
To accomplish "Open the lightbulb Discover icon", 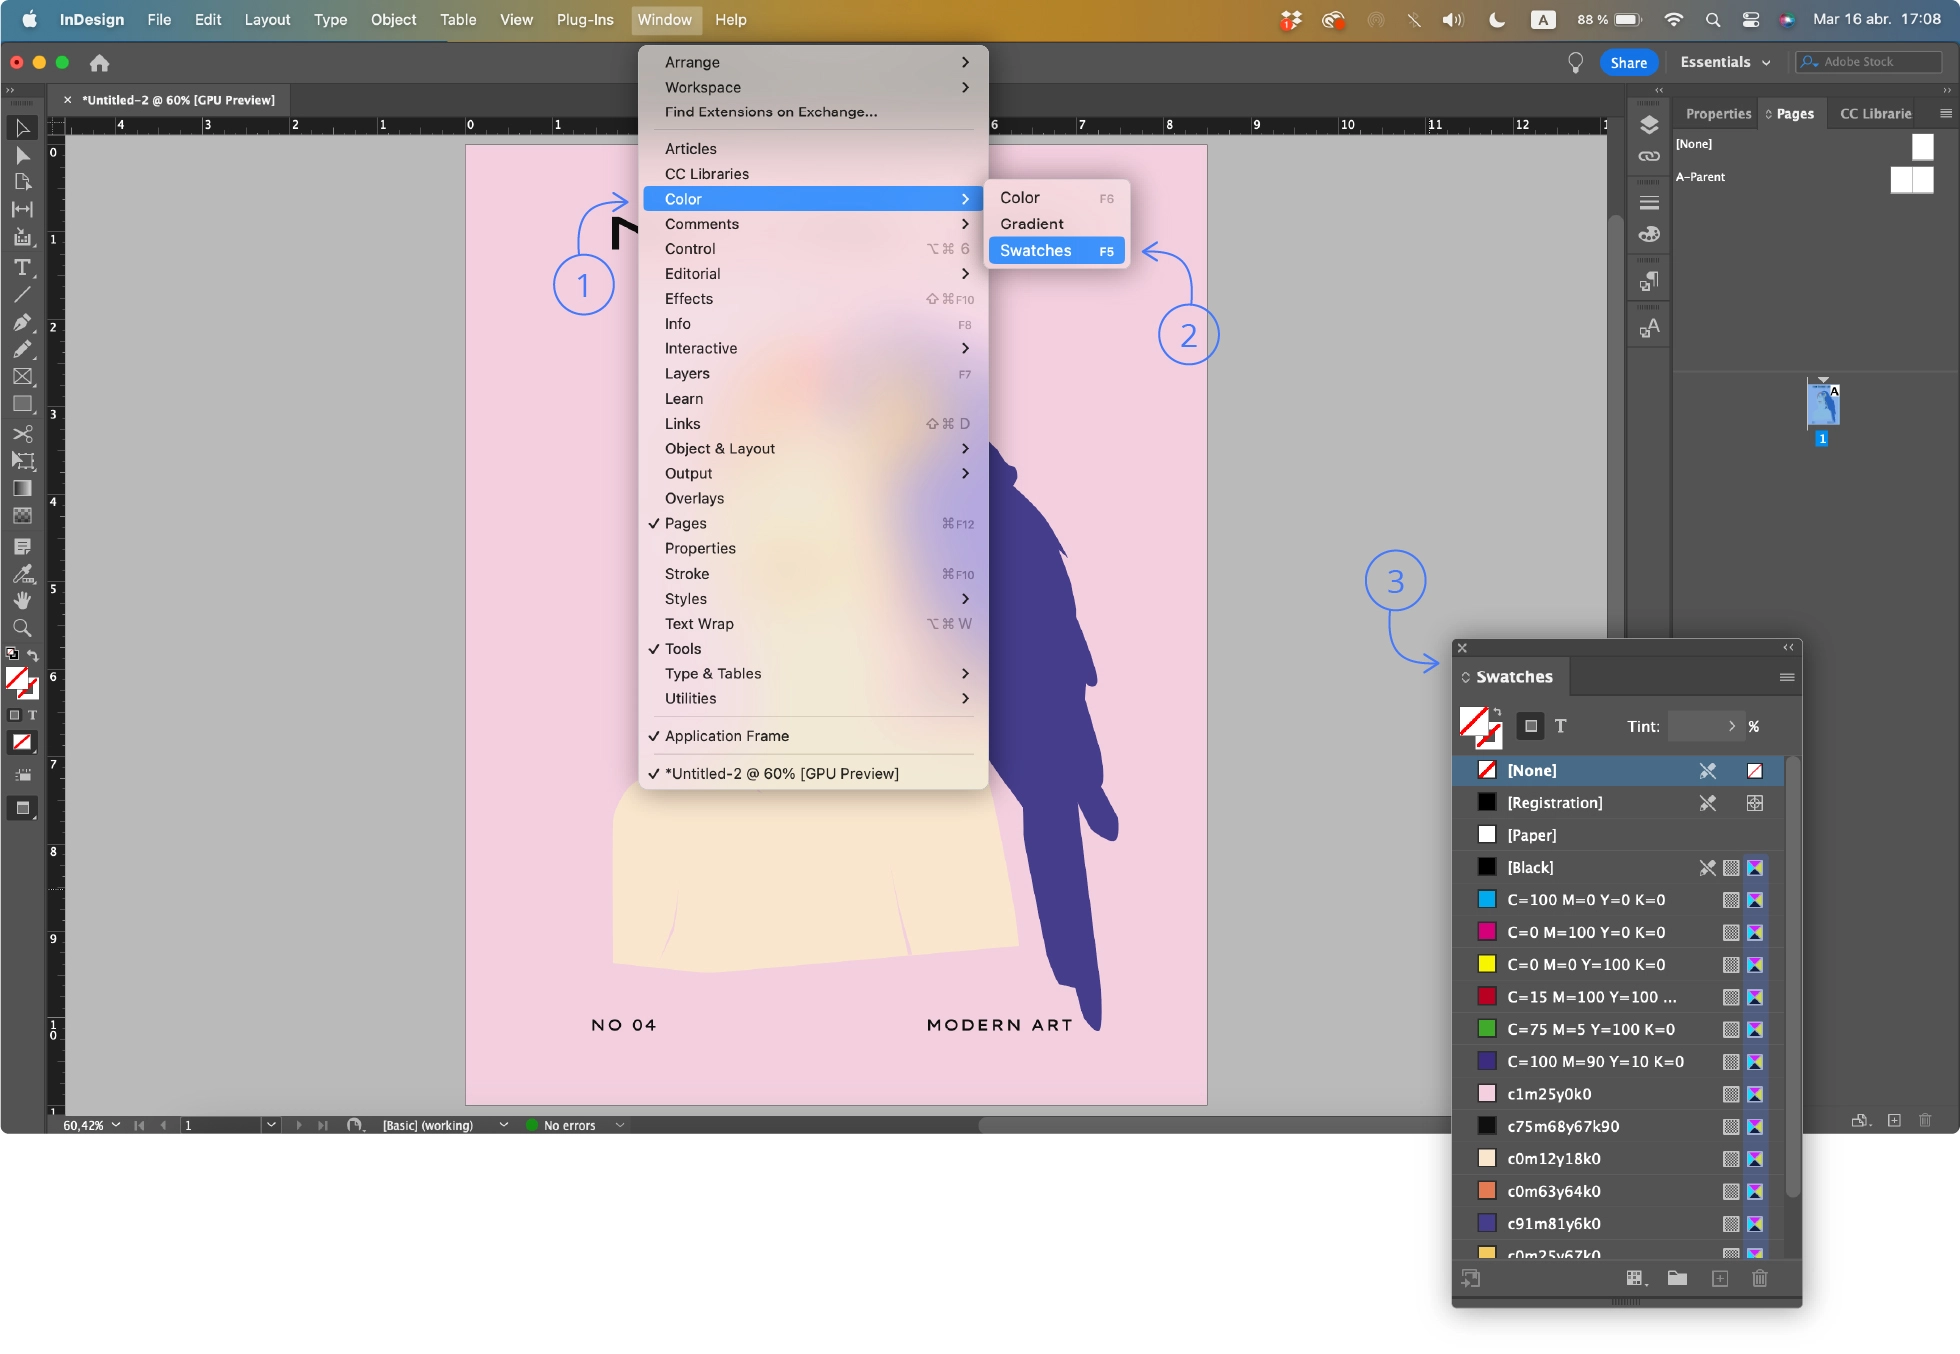I will (1576, 63).
